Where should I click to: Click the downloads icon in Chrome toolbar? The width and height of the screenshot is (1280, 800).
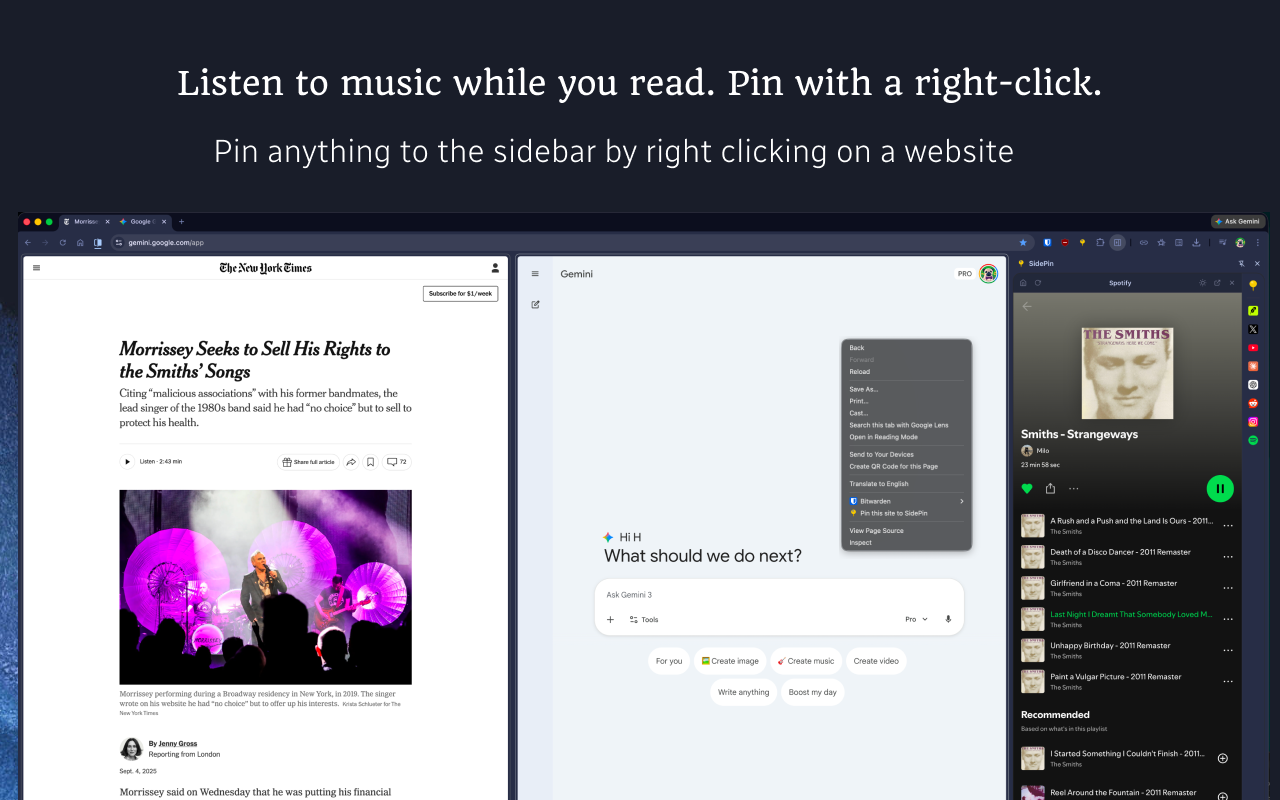click(x=1196, y=242)
